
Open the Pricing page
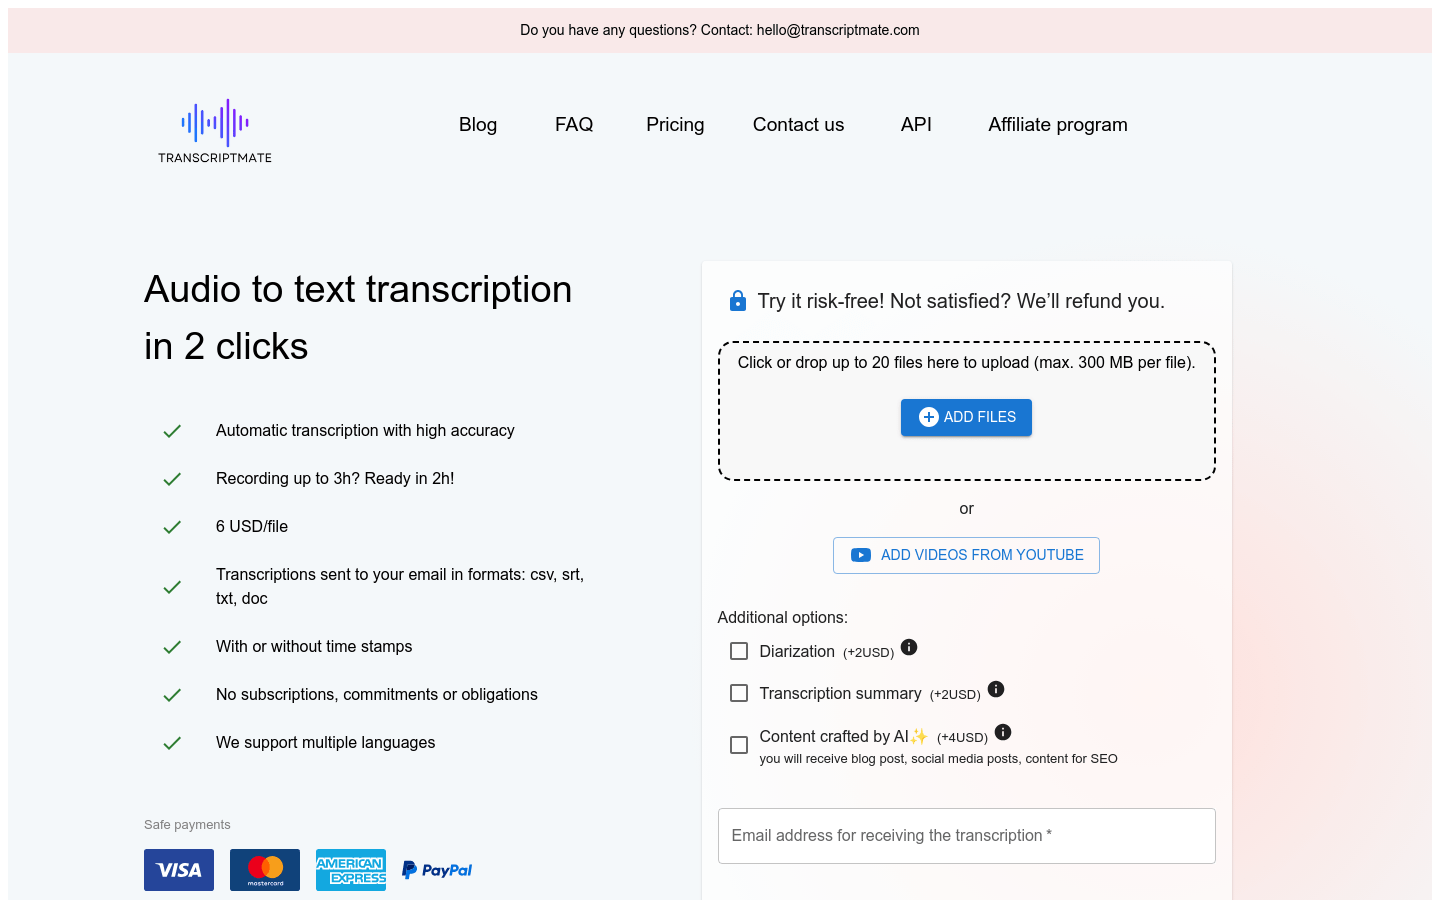click(675, 125)
